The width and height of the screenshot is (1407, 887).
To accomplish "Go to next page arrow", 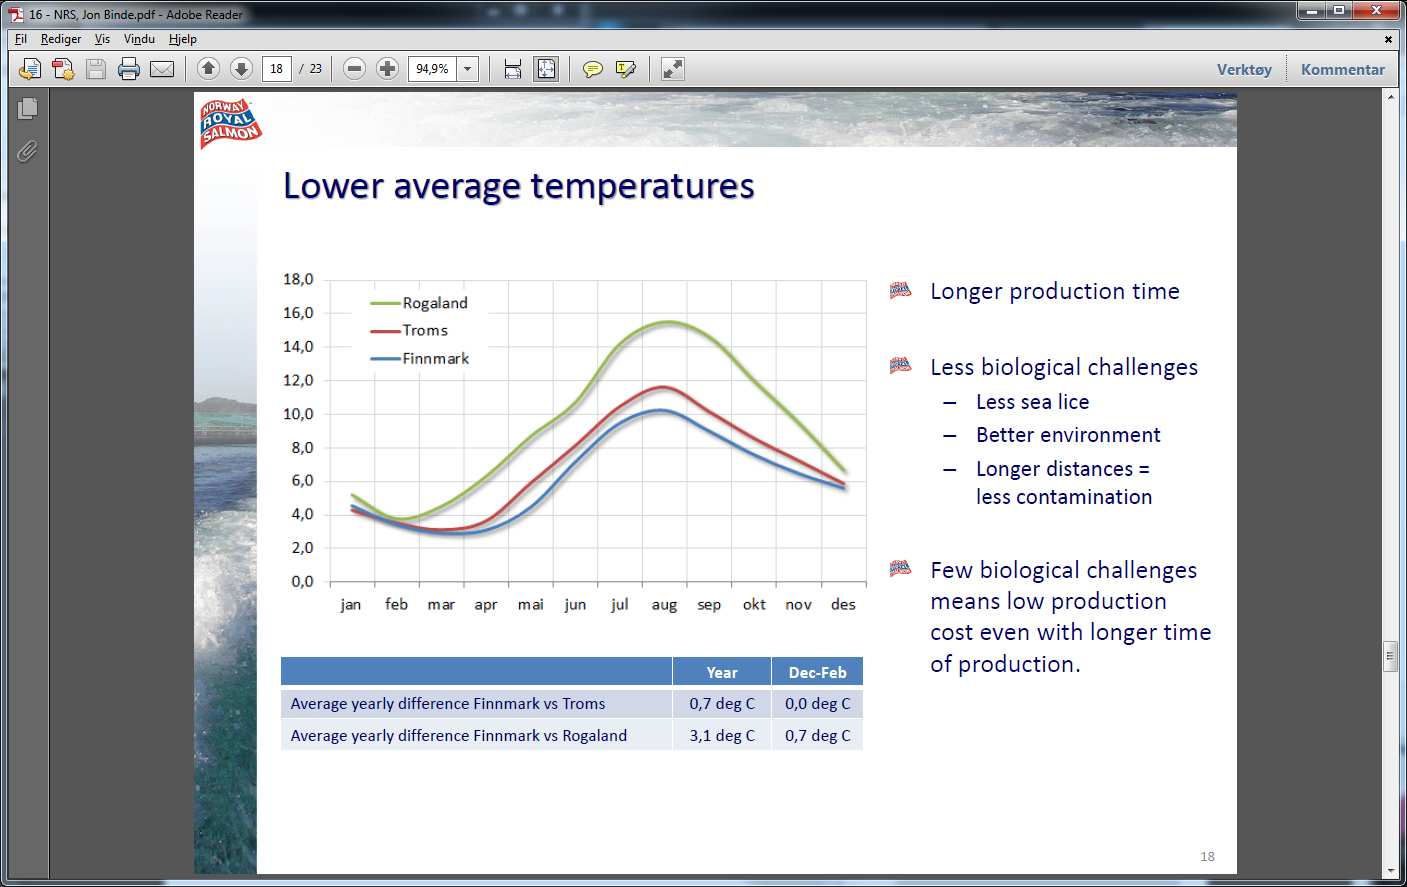I will tap(241, 68).
